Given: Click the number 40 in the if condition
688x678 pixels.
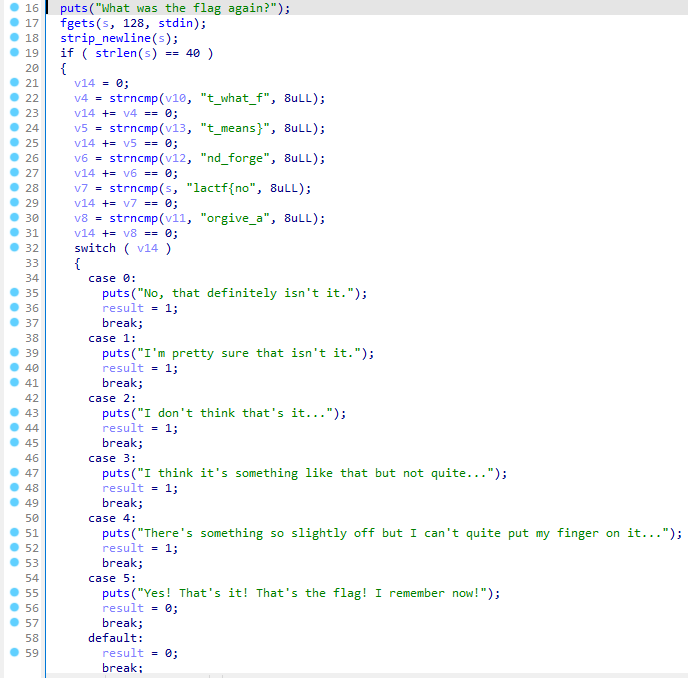Looking at the screenshot, I should pyautogui.click(x=193, y=53).
